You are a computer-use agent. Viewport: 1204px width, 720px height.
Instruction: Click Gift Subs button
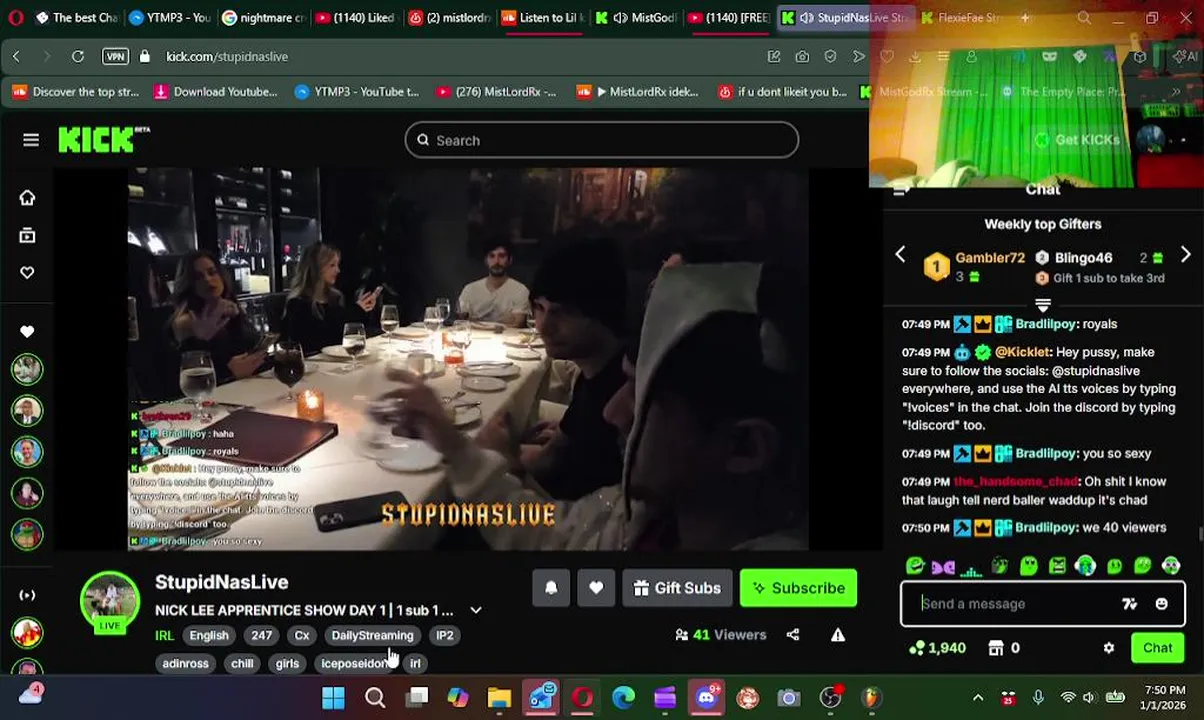[x=677, y=588]
